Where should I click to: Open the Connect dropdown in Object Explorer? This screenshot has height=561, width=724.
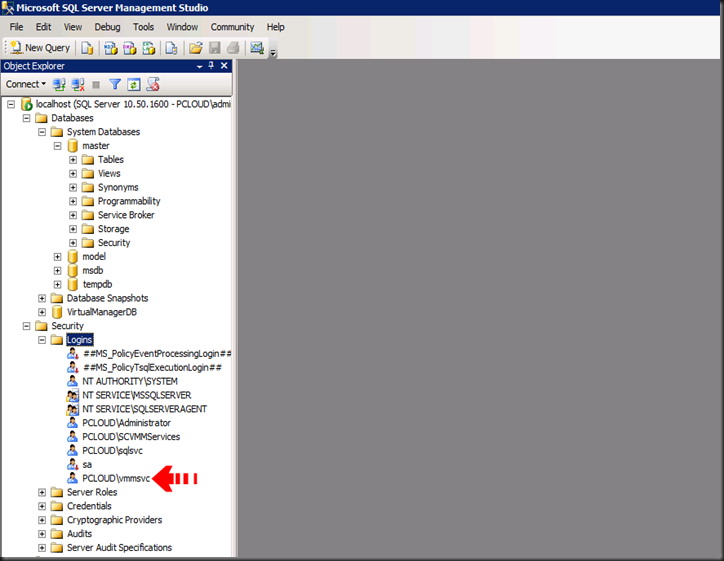pos(26,84)
